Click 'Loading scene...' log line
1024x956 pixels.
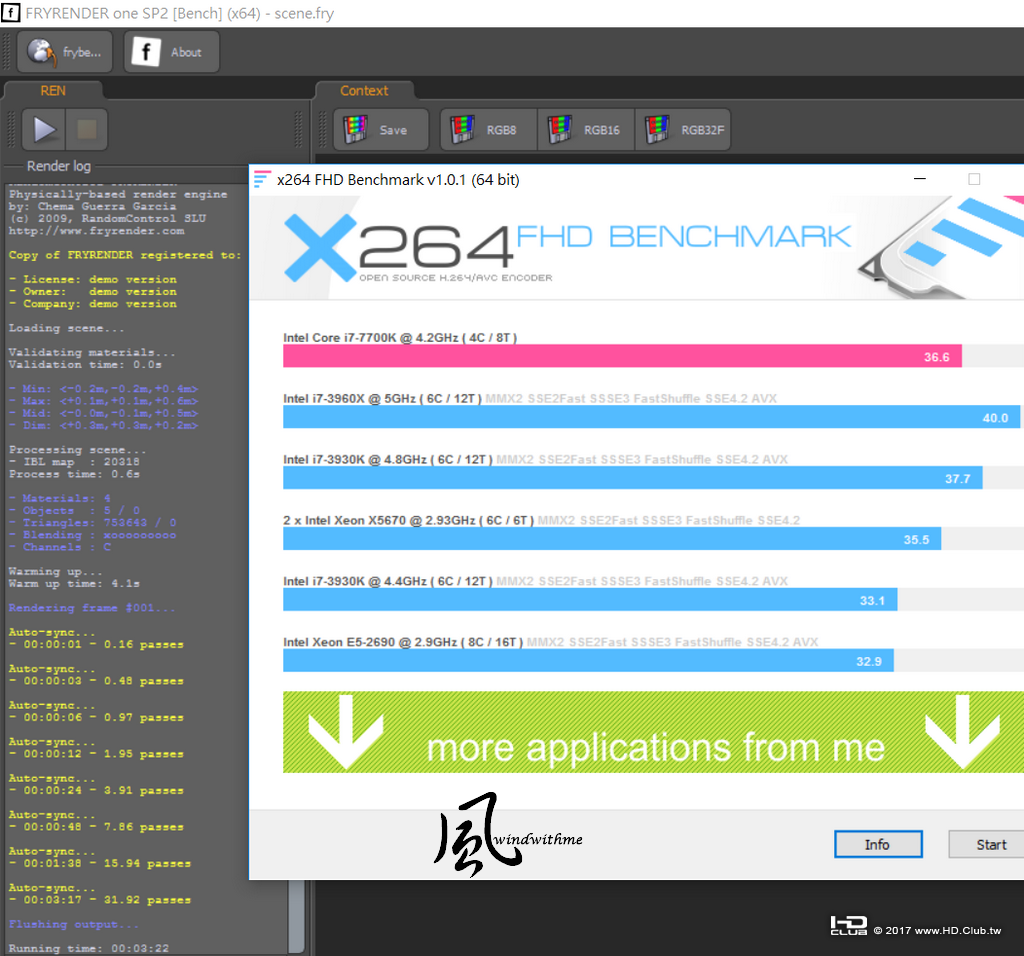point(66,328)
